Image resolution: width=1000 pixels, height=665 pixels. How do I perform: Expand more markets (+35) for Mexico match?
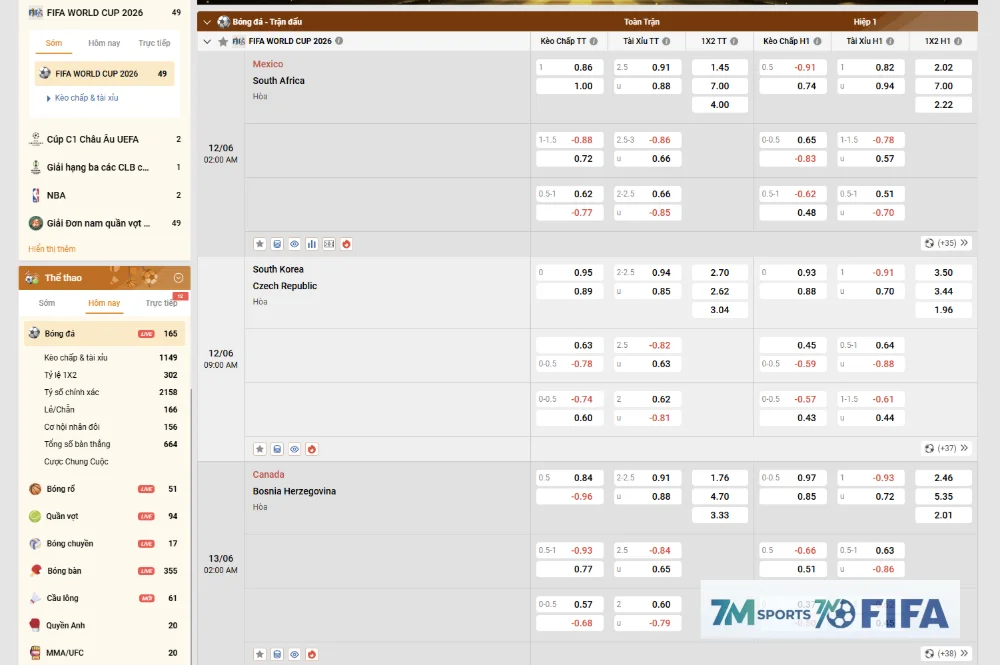tap(946, 243)
